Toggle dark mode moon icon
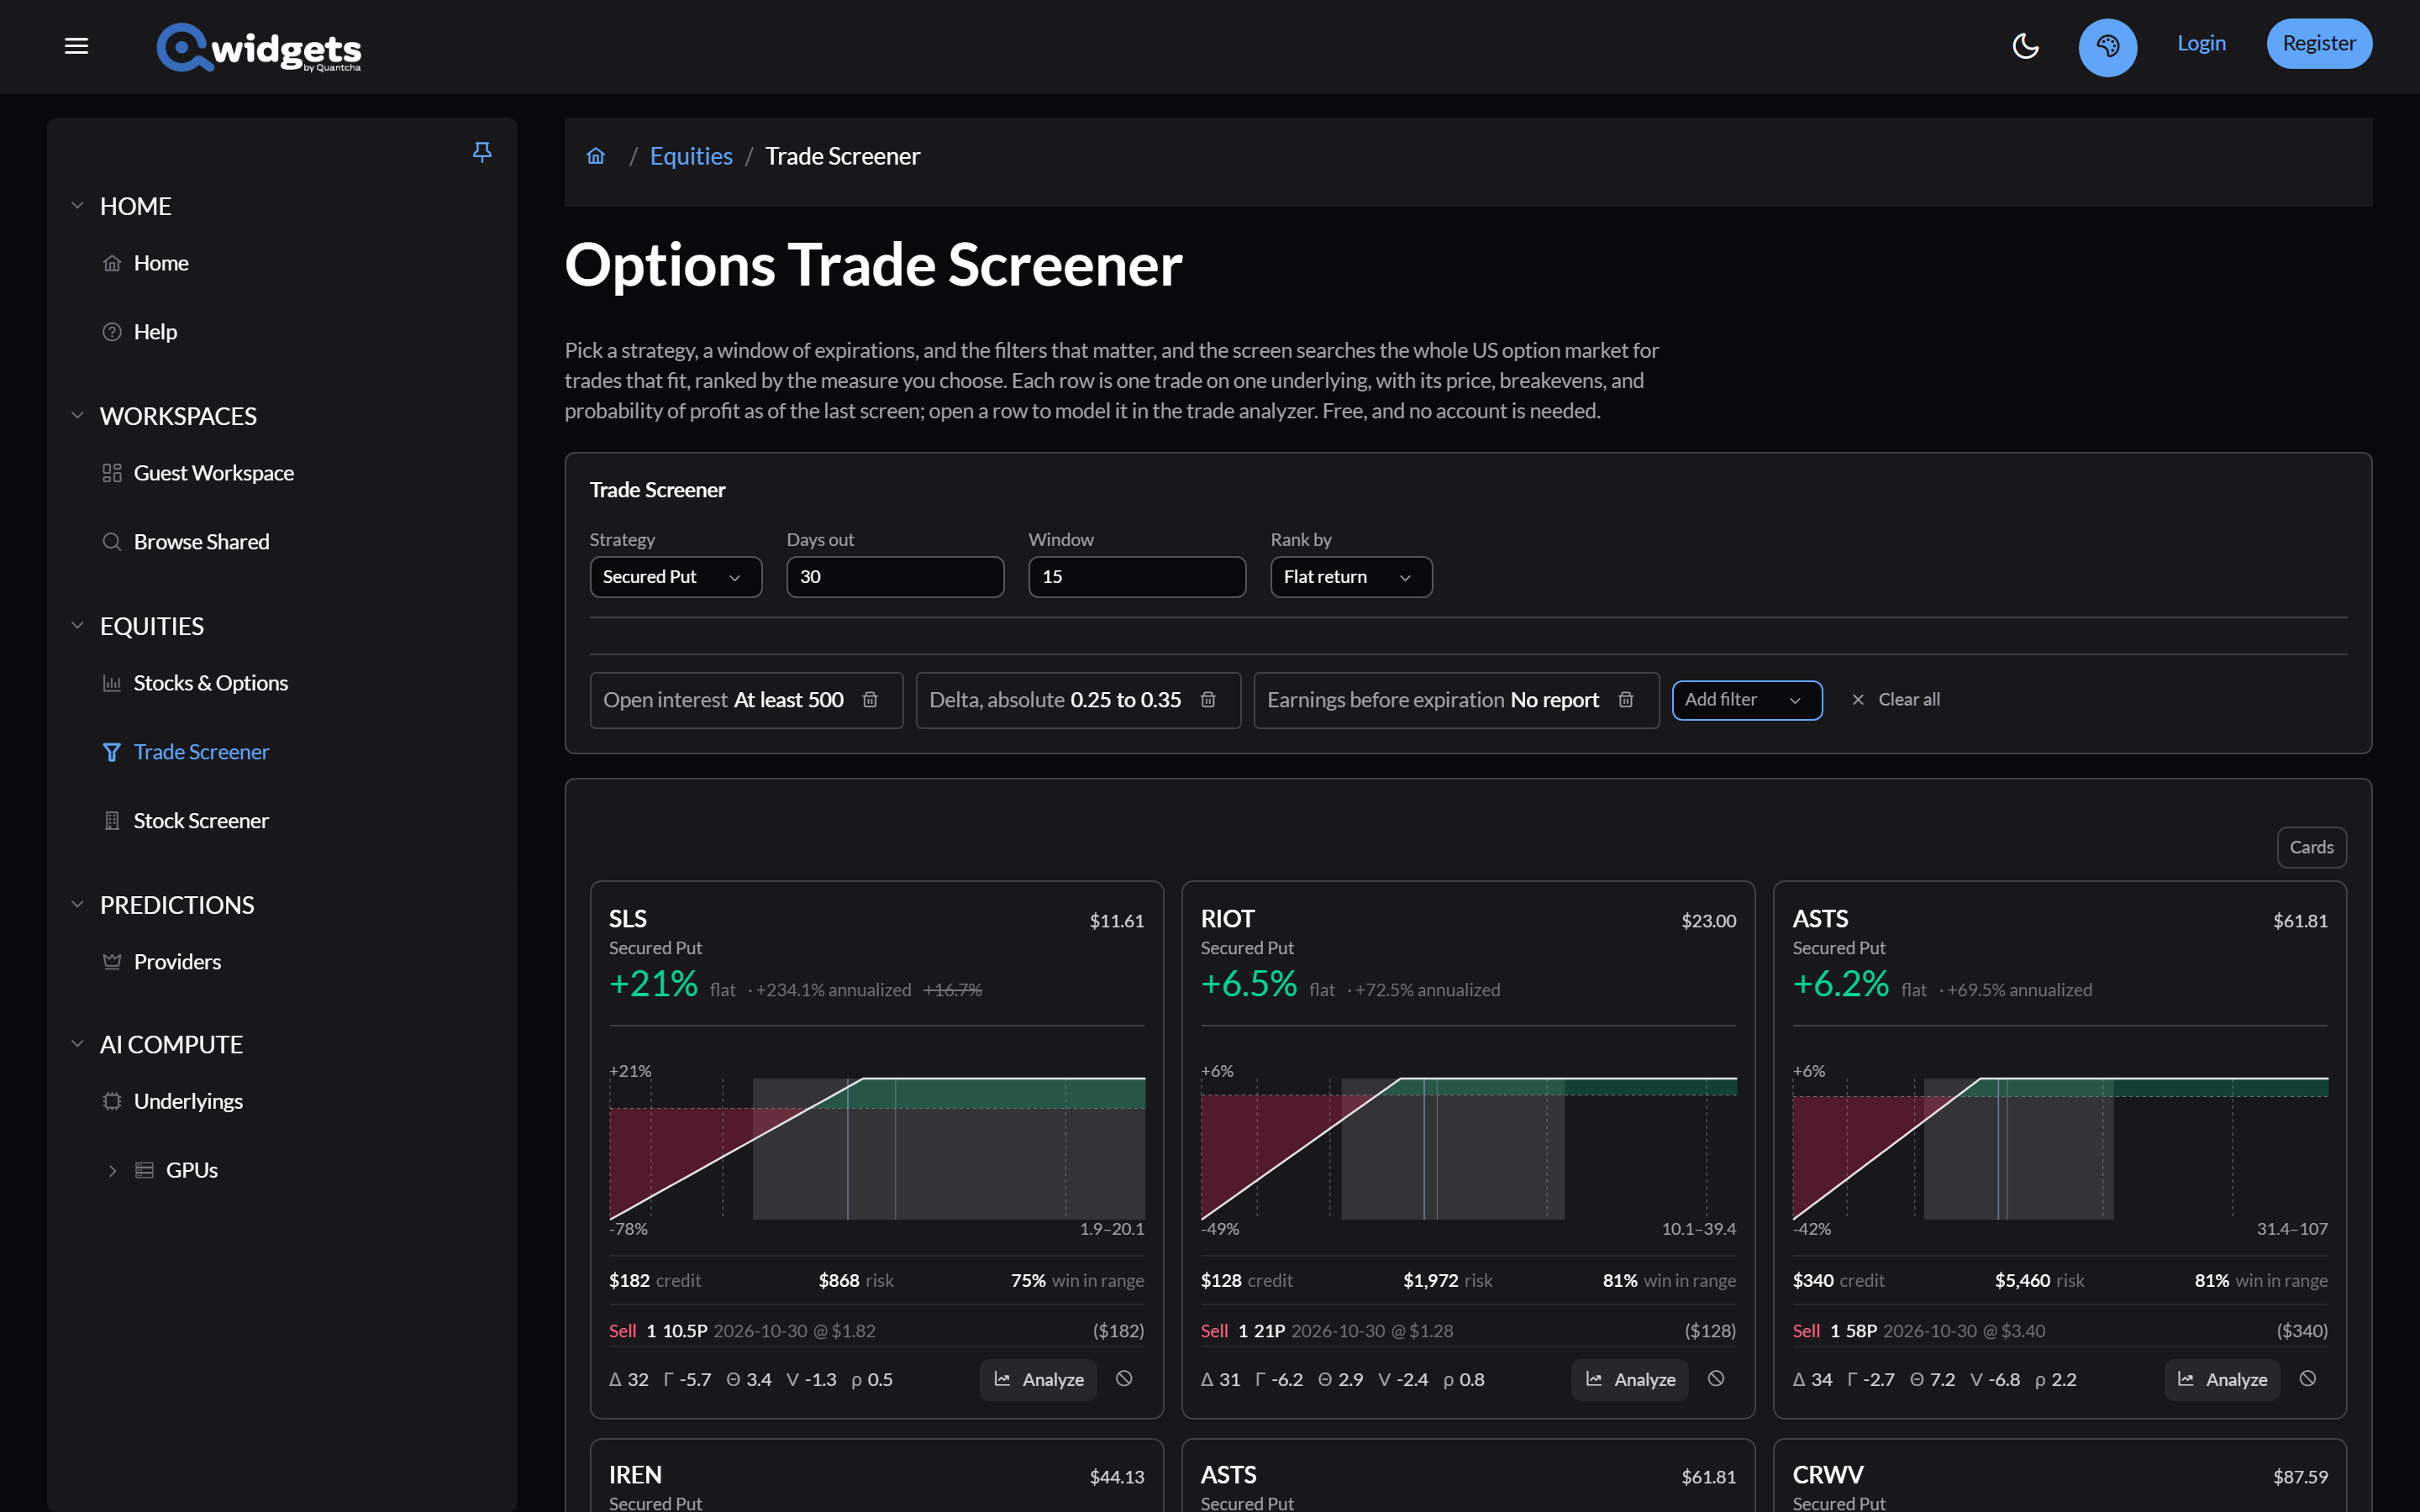2420x1512 pixels. (2025, 46)
